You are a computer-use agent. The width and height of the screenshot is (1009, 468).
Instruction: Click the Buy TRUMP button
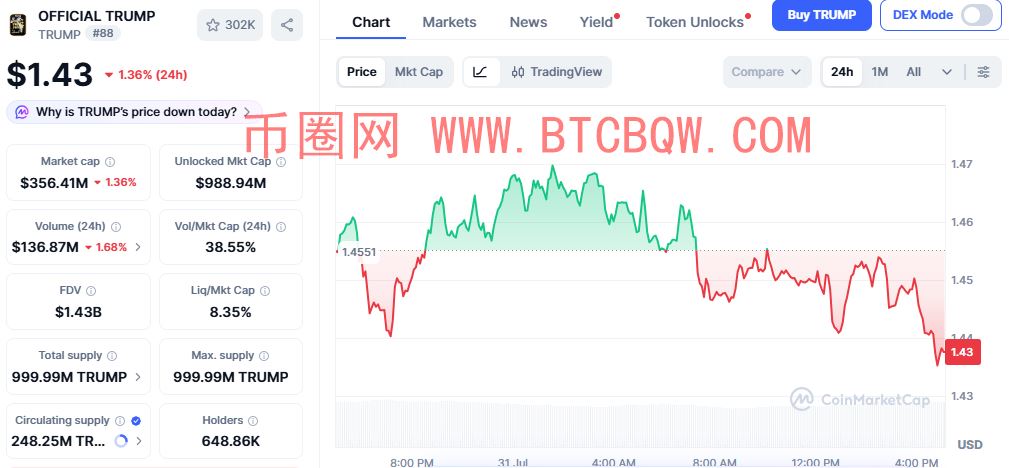[822, 15]
